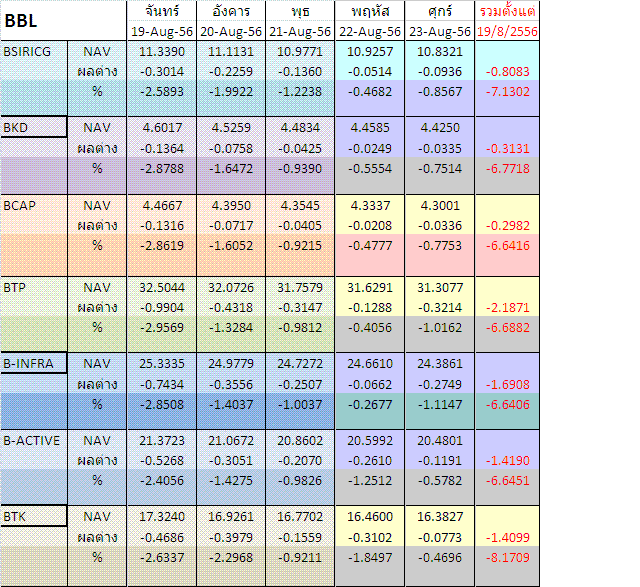The height and width of the screenshot is (587, 640).
Task: Click BTP NAV value 31.3077
Action: 440,287
